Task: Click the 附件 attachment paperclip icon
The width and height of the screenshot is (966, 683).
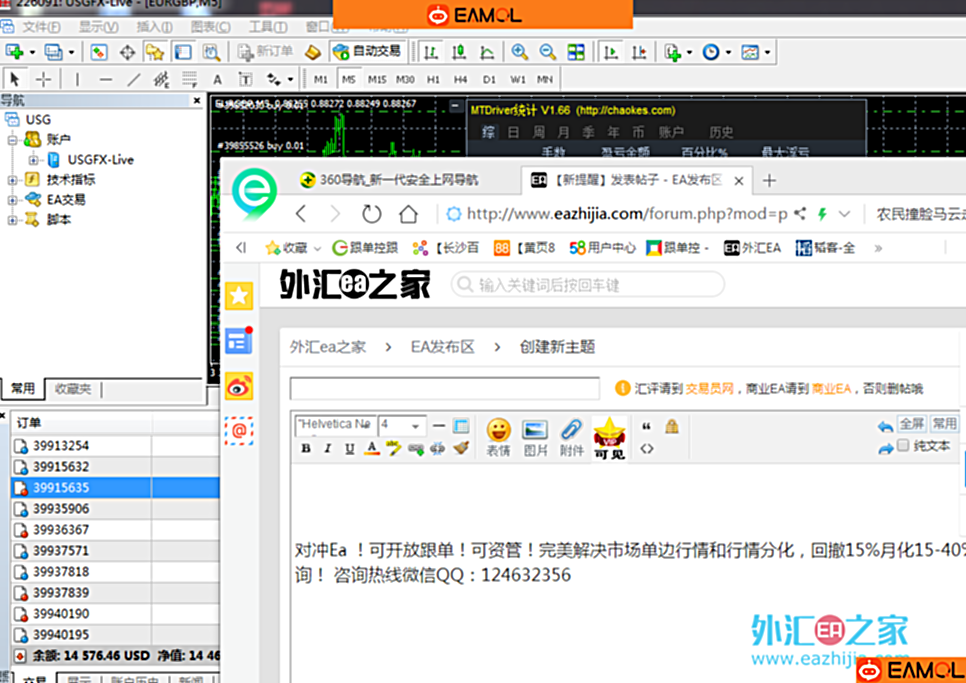Action: pyautogui.click(x=572, y=437)
